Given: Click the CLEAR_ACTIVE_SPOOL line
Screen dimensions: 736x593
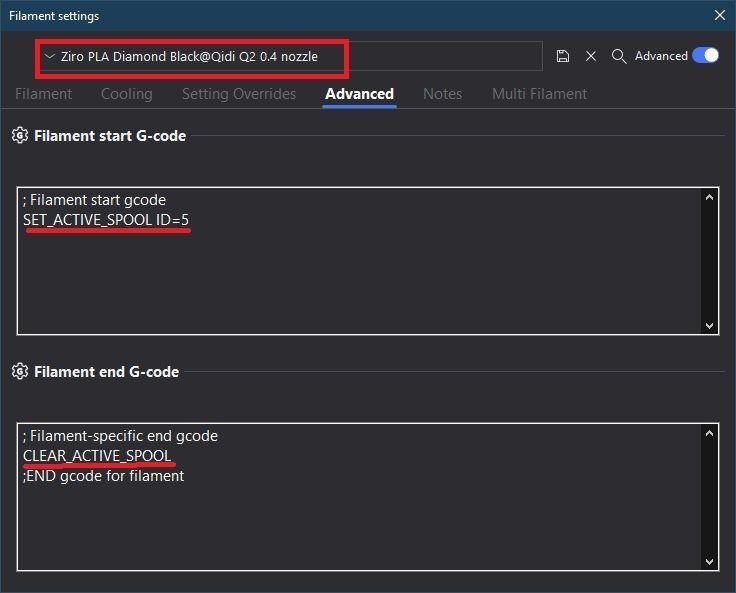Looking at the screenshot, I should coord(97,455).
